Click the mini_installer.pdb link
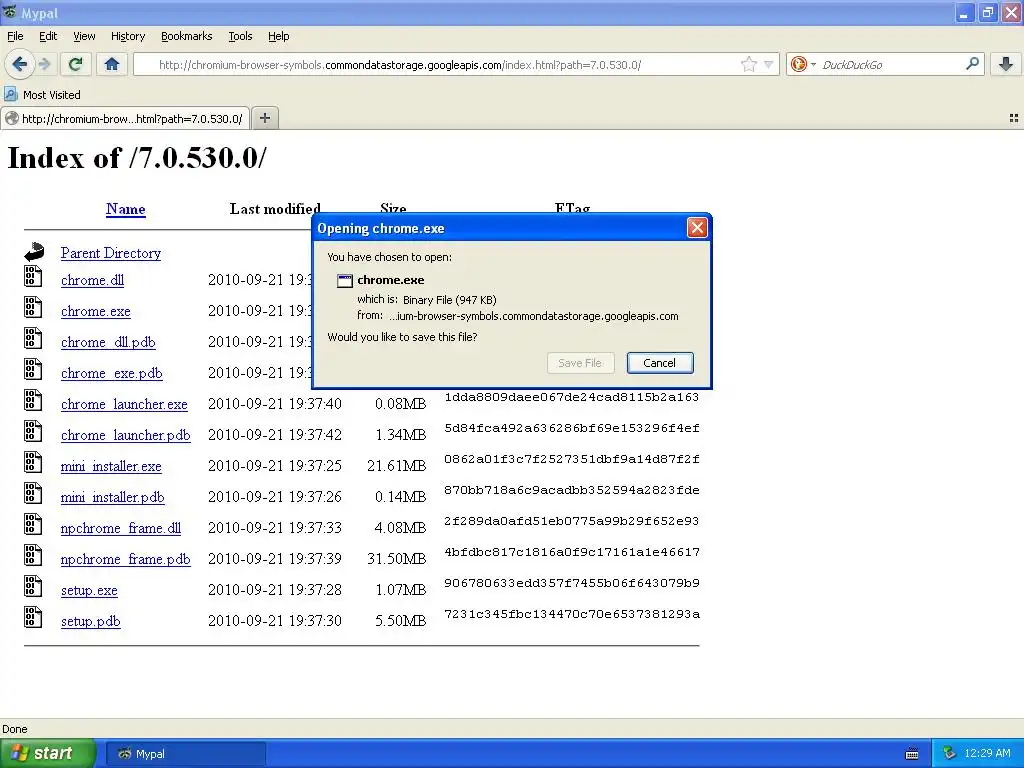The width and height of the screenshot is (1024, 768). [x=112, y=497]
